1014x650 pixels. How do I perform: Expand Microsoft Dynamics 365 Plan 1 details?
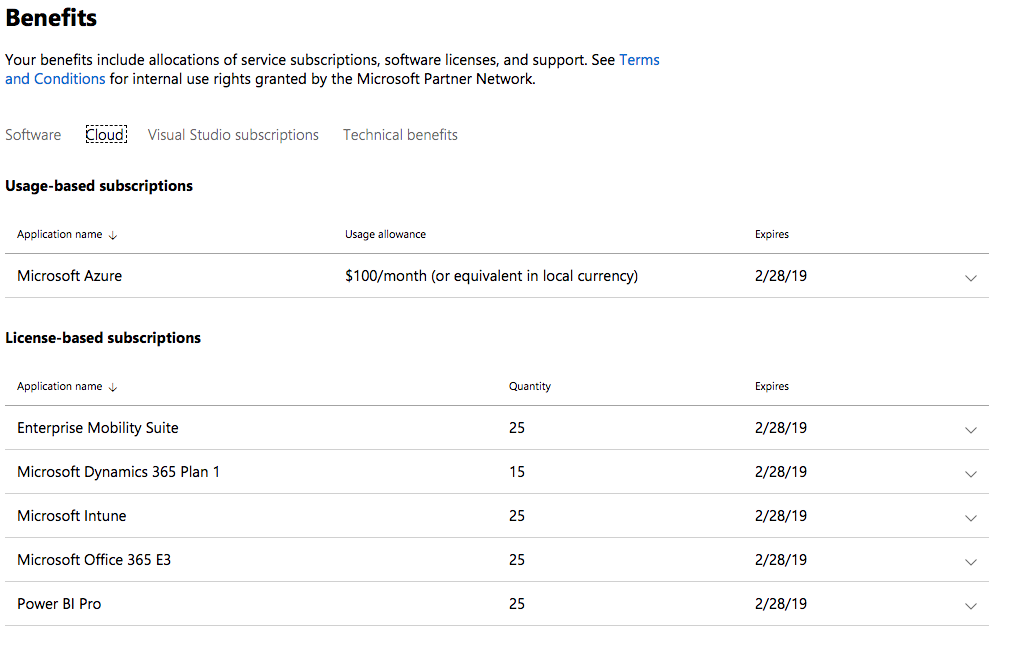click(971, 473)
